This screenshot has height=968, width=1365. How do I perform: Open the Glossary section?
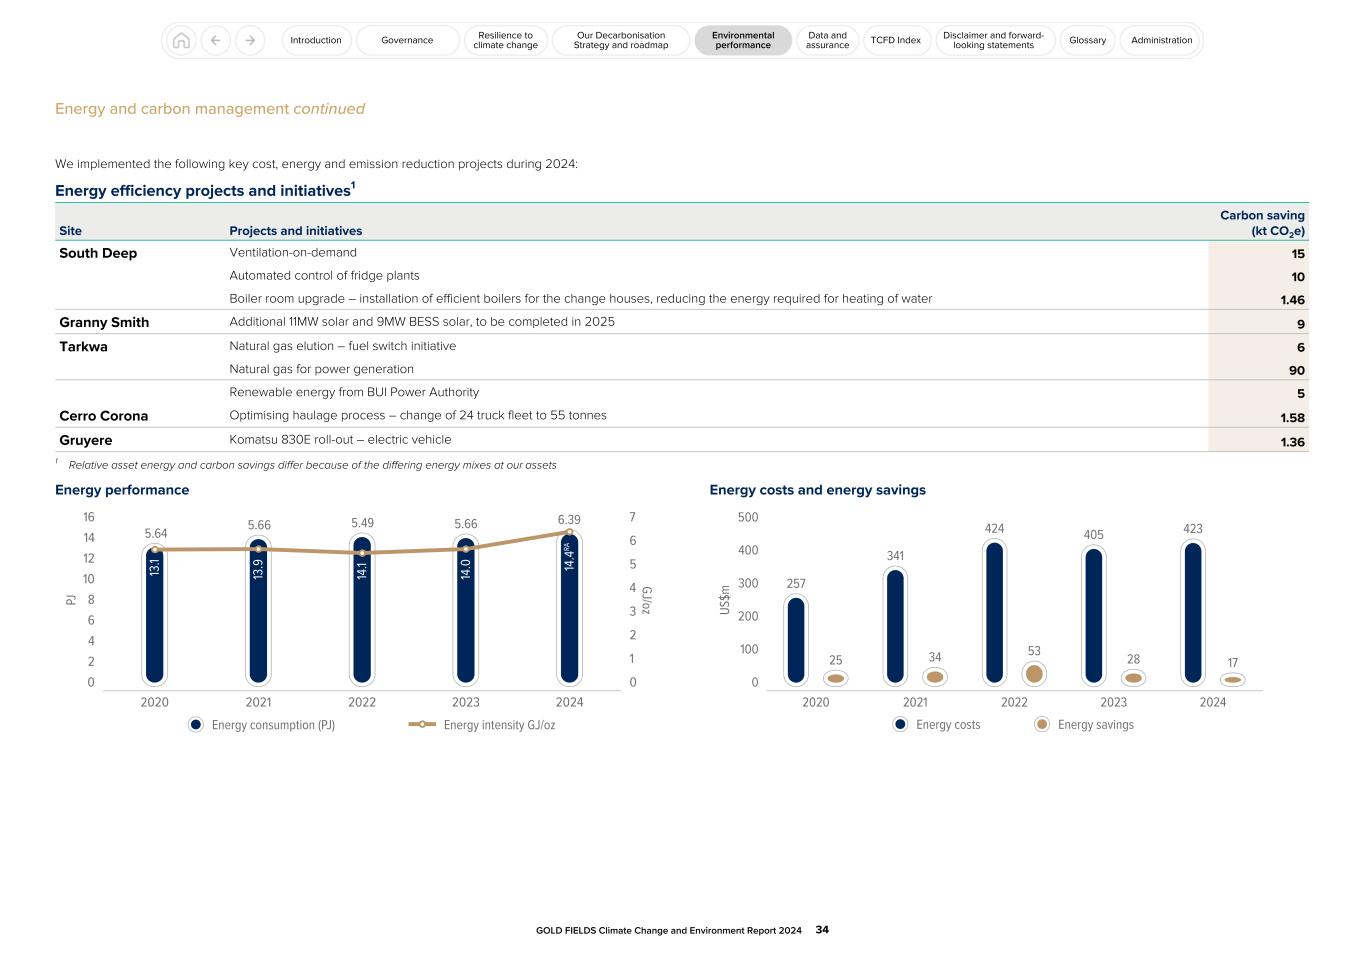click(x=1087, y=40)
